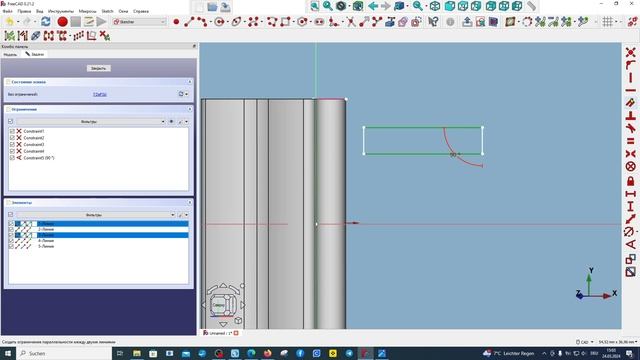This screenshot has height=360, width=640.
Task: Select the circle creation tool
Action: point(219,22)
